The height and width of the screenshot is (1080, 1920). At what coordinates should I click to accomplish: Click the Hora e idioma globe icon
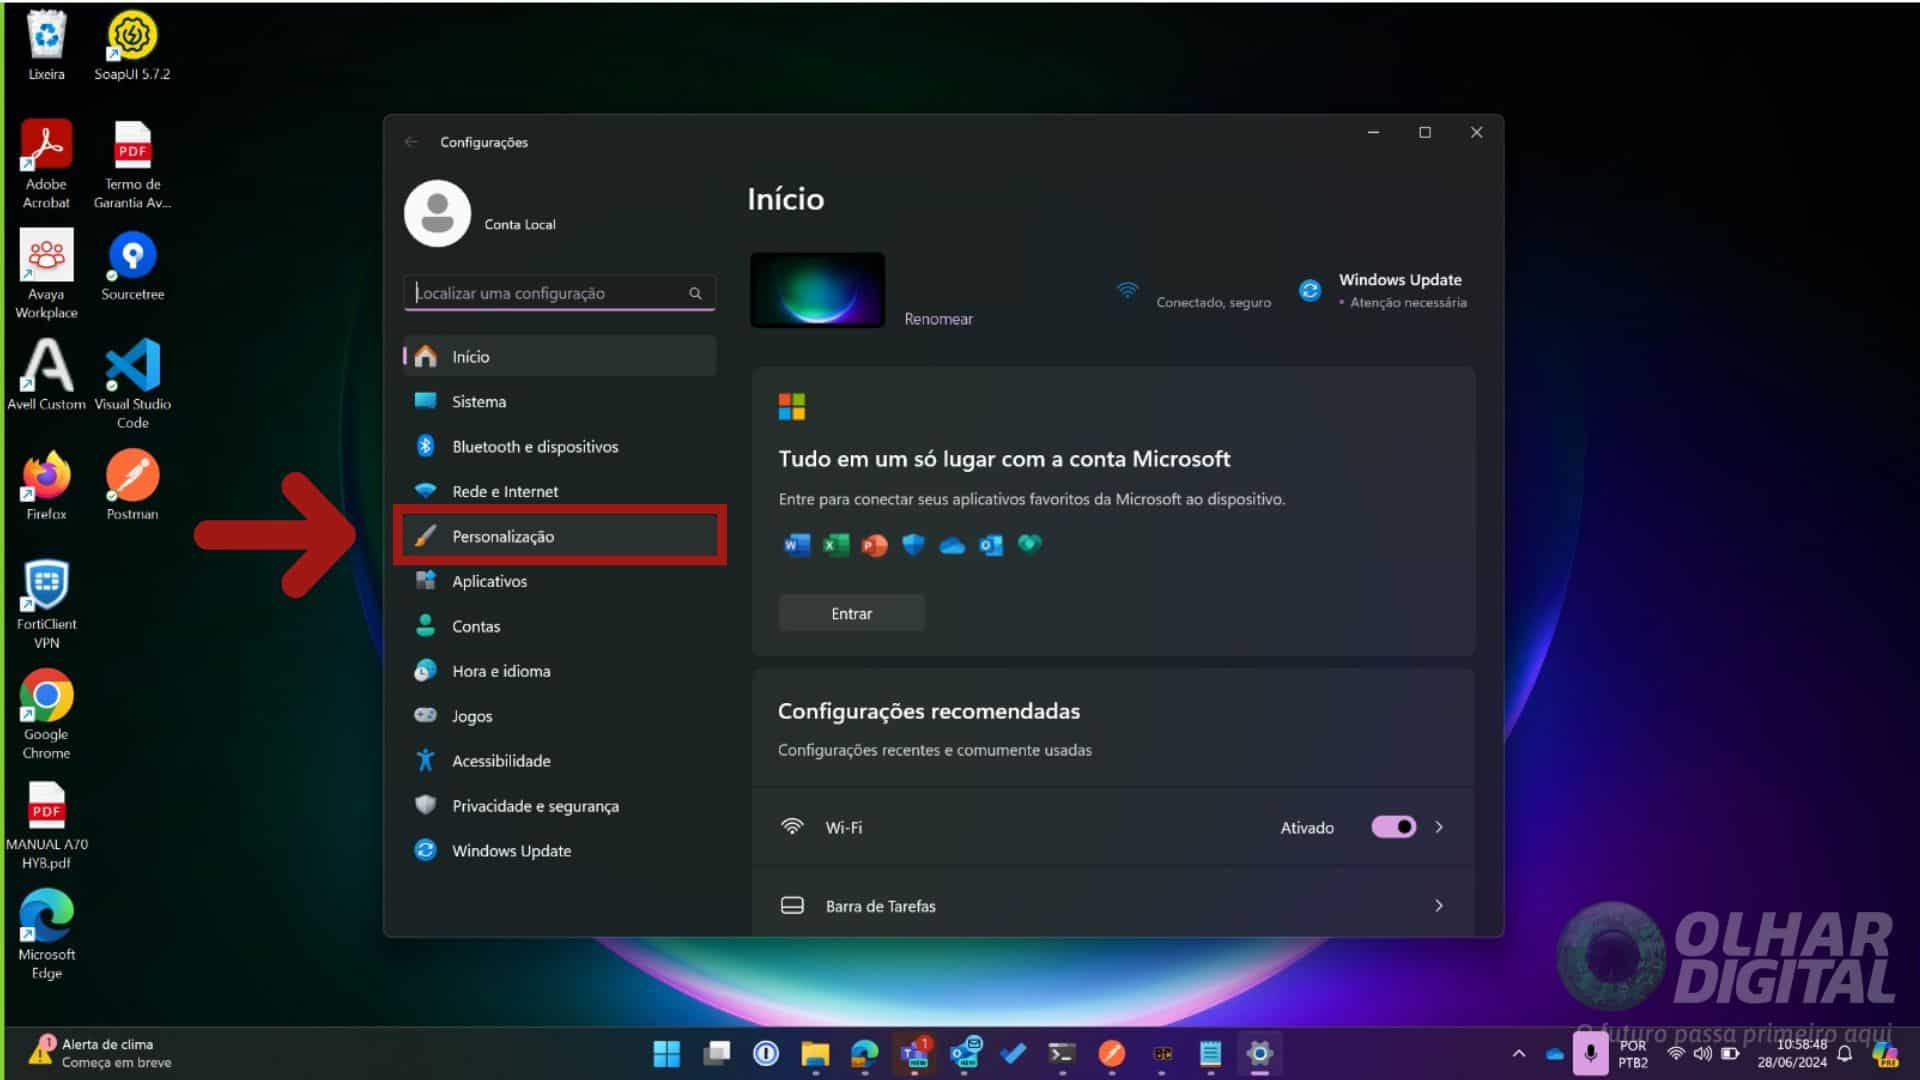(425, 671)
